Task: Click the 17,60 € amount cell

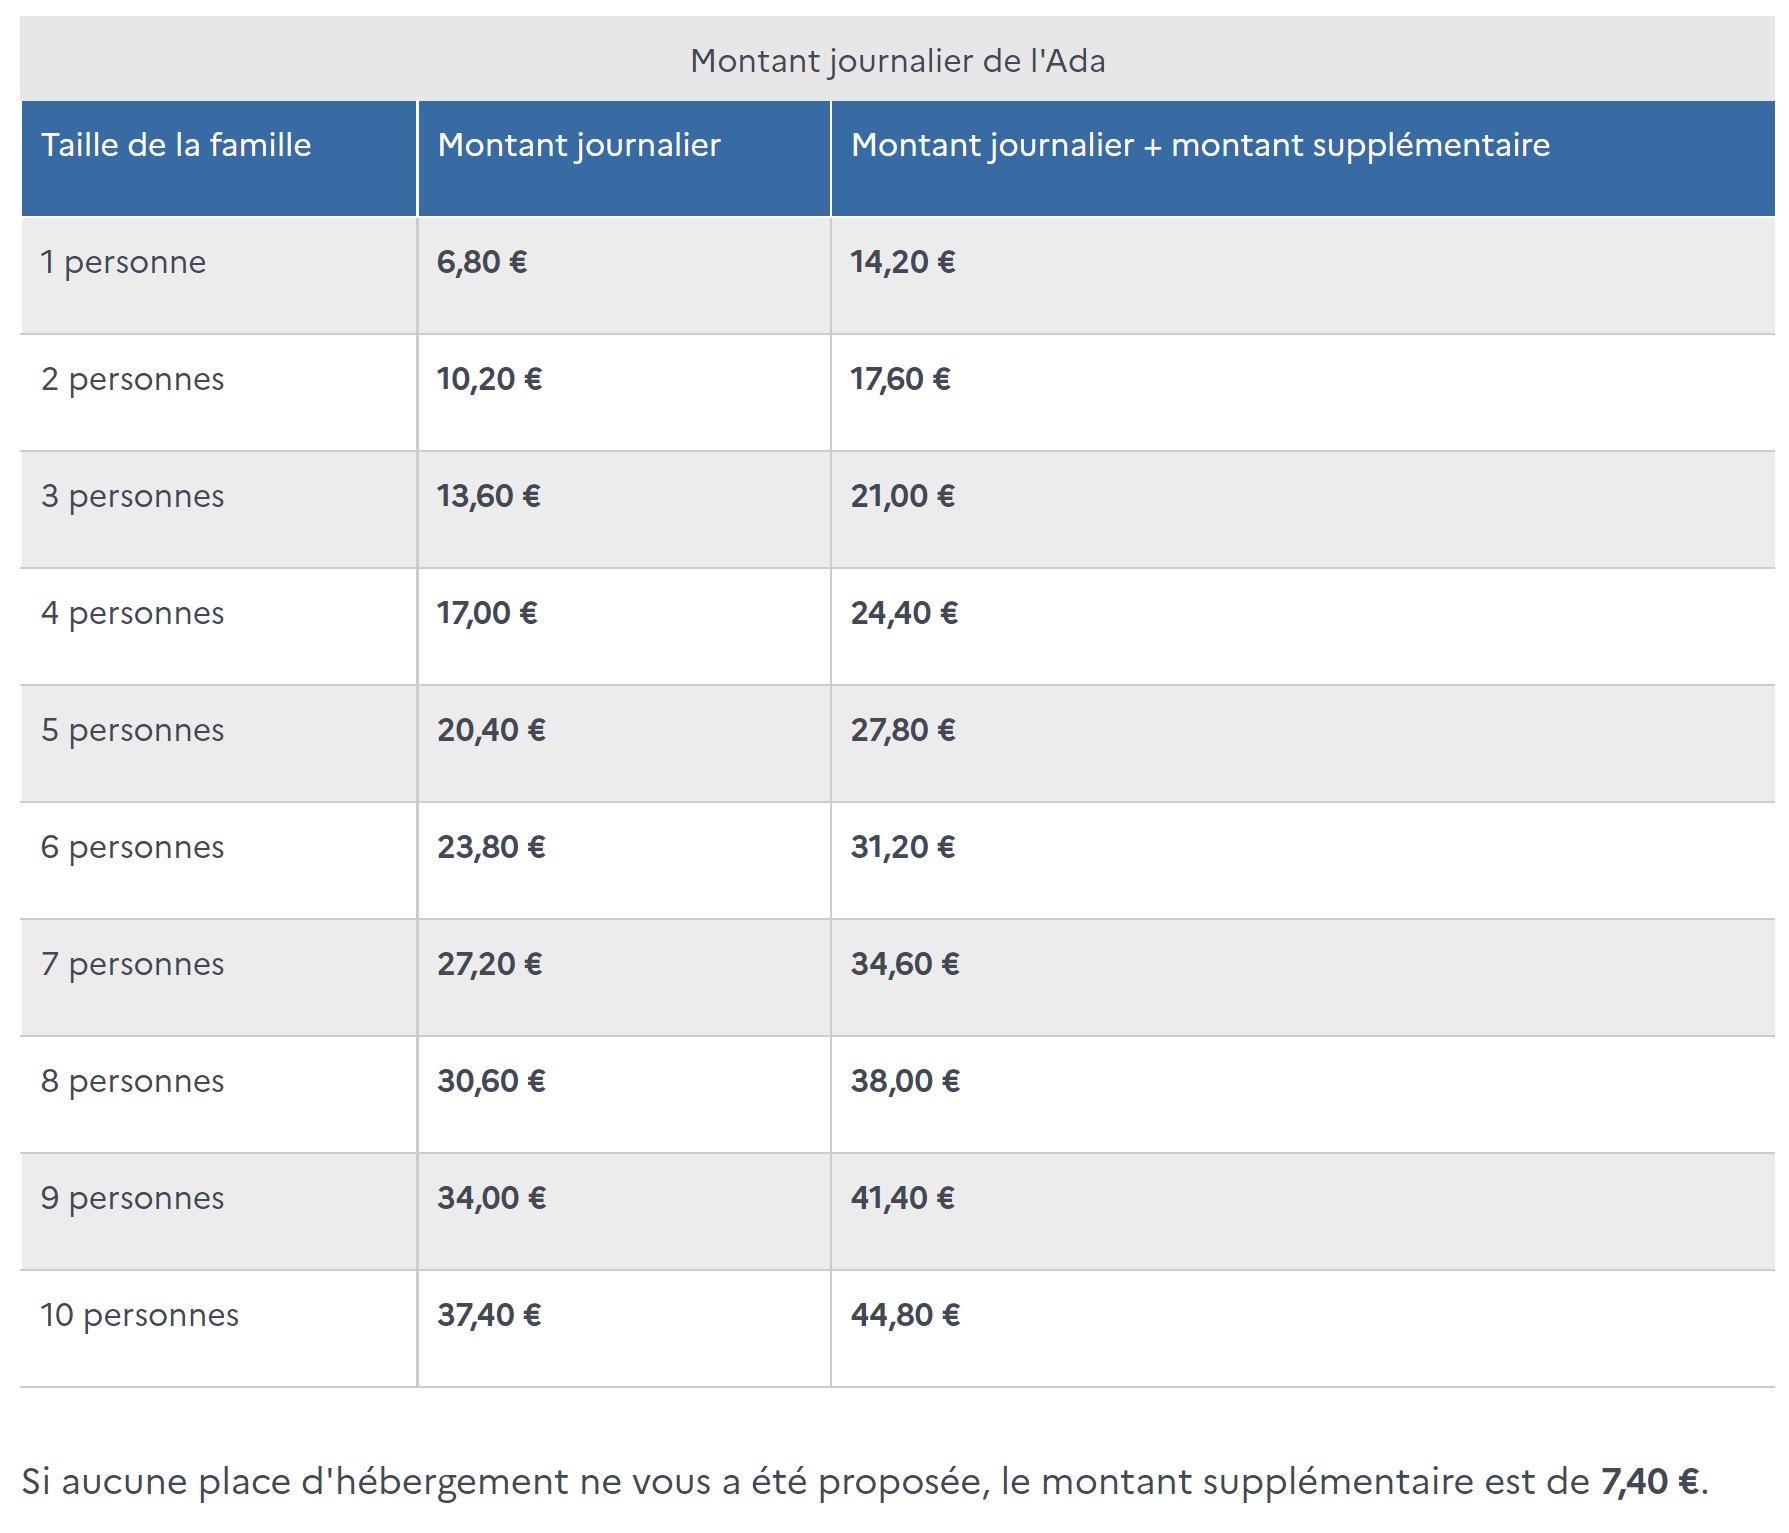Action: 901,379
